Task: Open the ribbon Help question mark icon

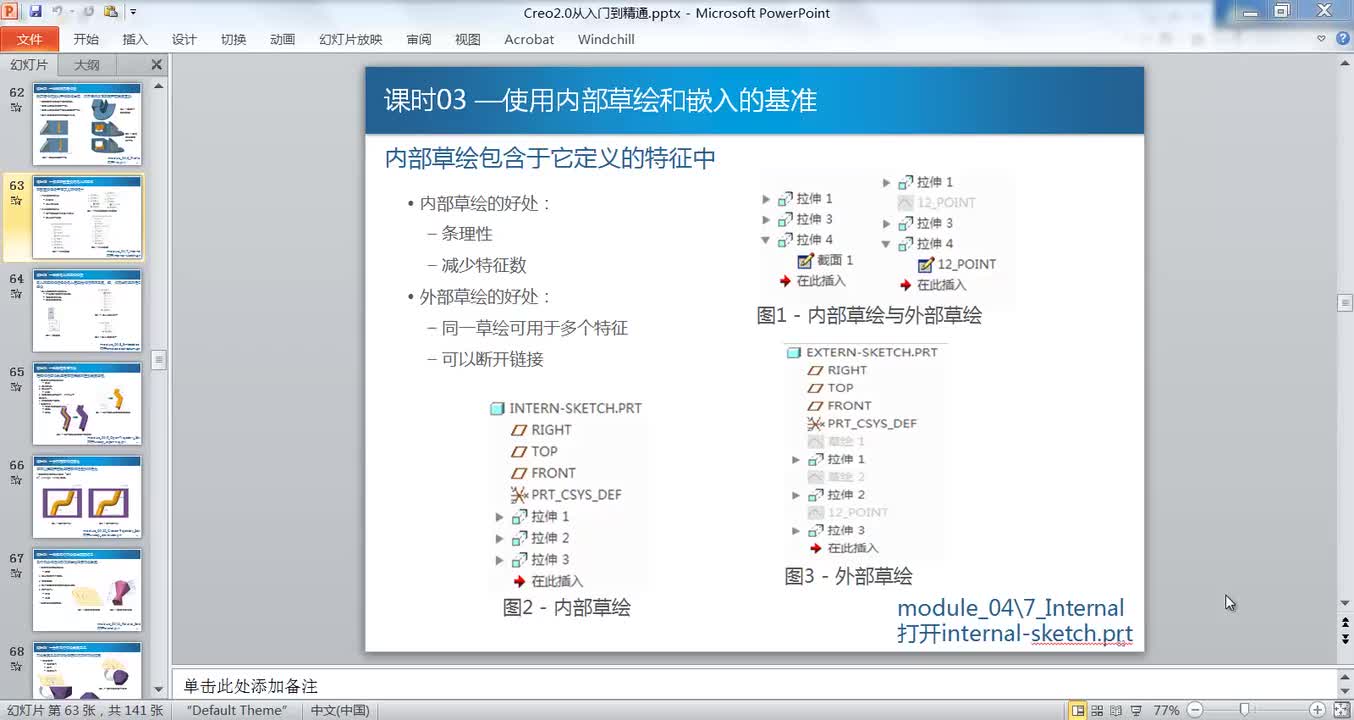Action: (x=1341, y=39)
